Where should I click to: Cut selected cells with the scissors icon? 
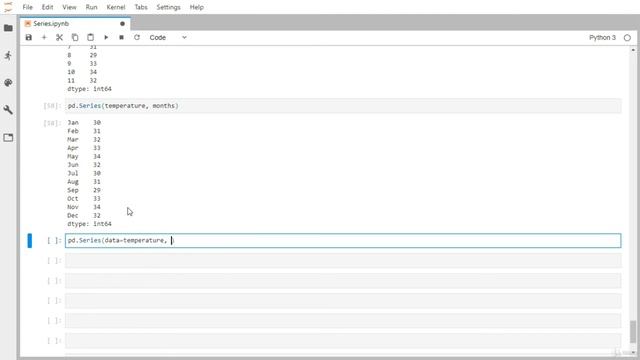tap(60, 38)
